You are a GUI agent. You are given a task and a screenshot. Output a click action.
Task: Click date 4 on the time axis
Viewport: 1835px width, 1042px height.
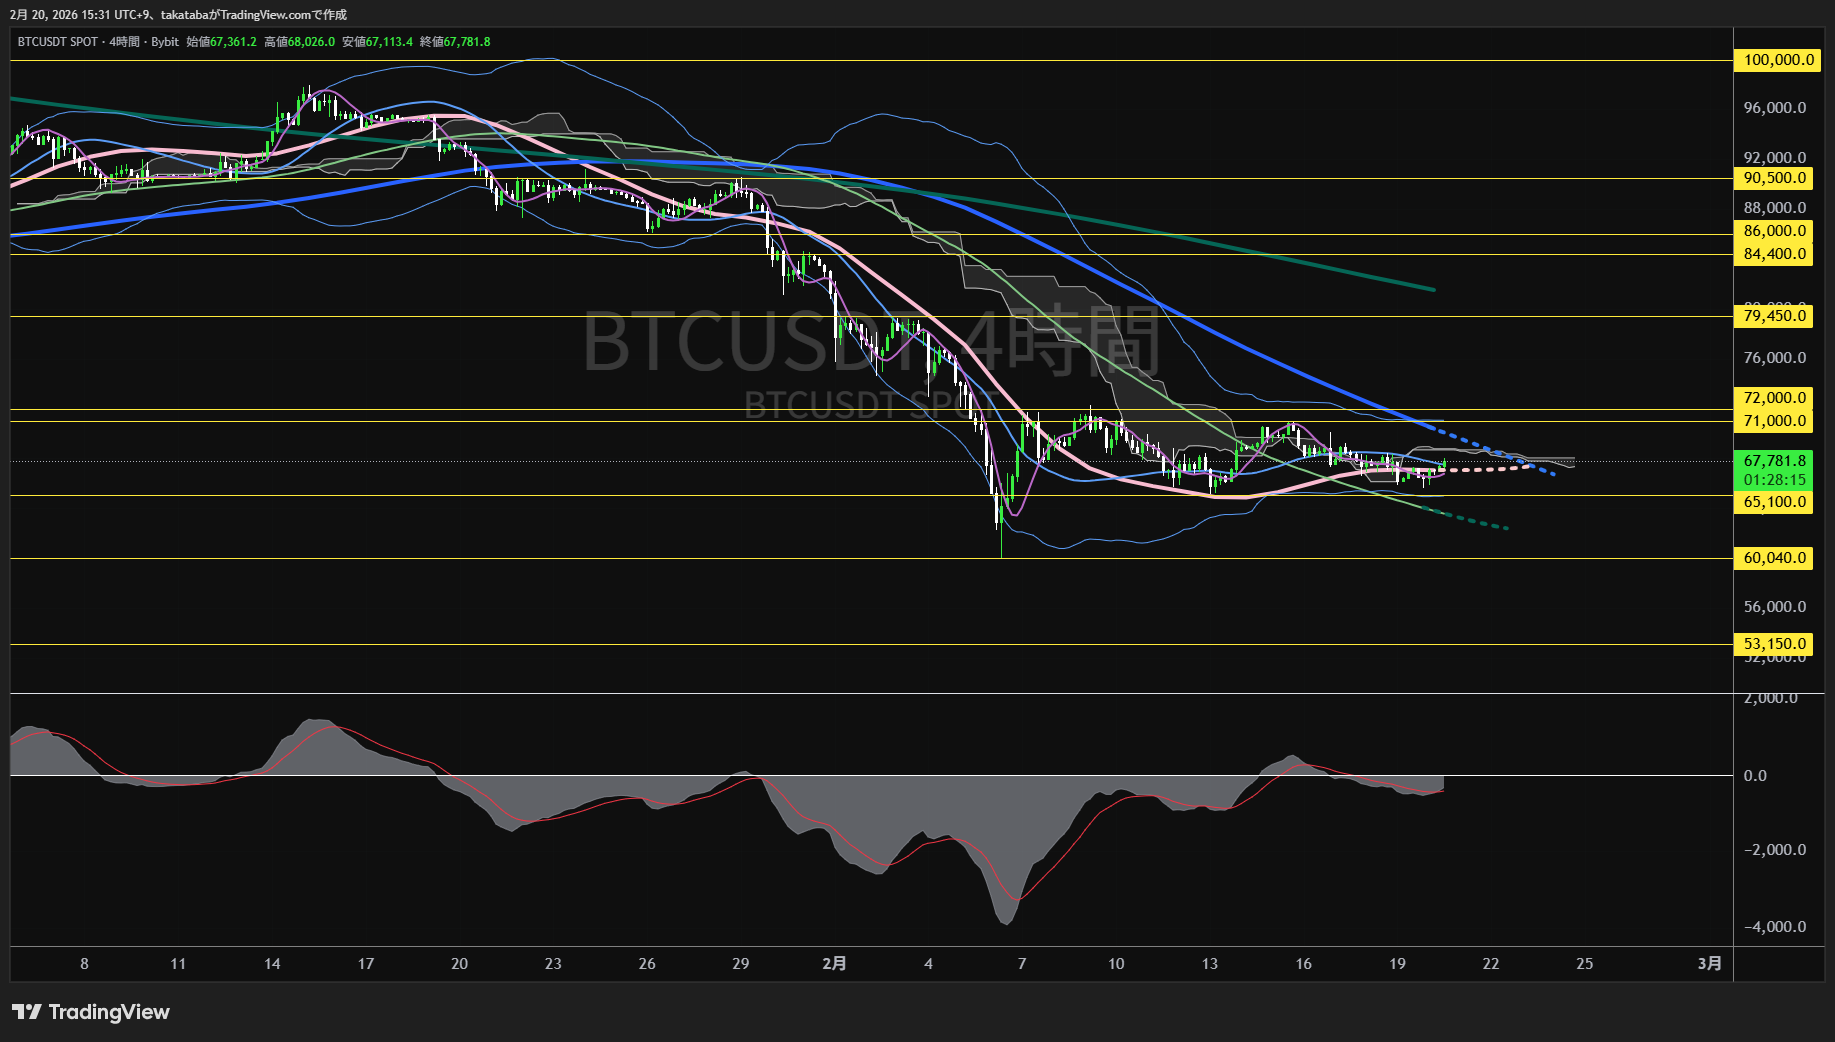pyautogui.click(x=929, y=964)
